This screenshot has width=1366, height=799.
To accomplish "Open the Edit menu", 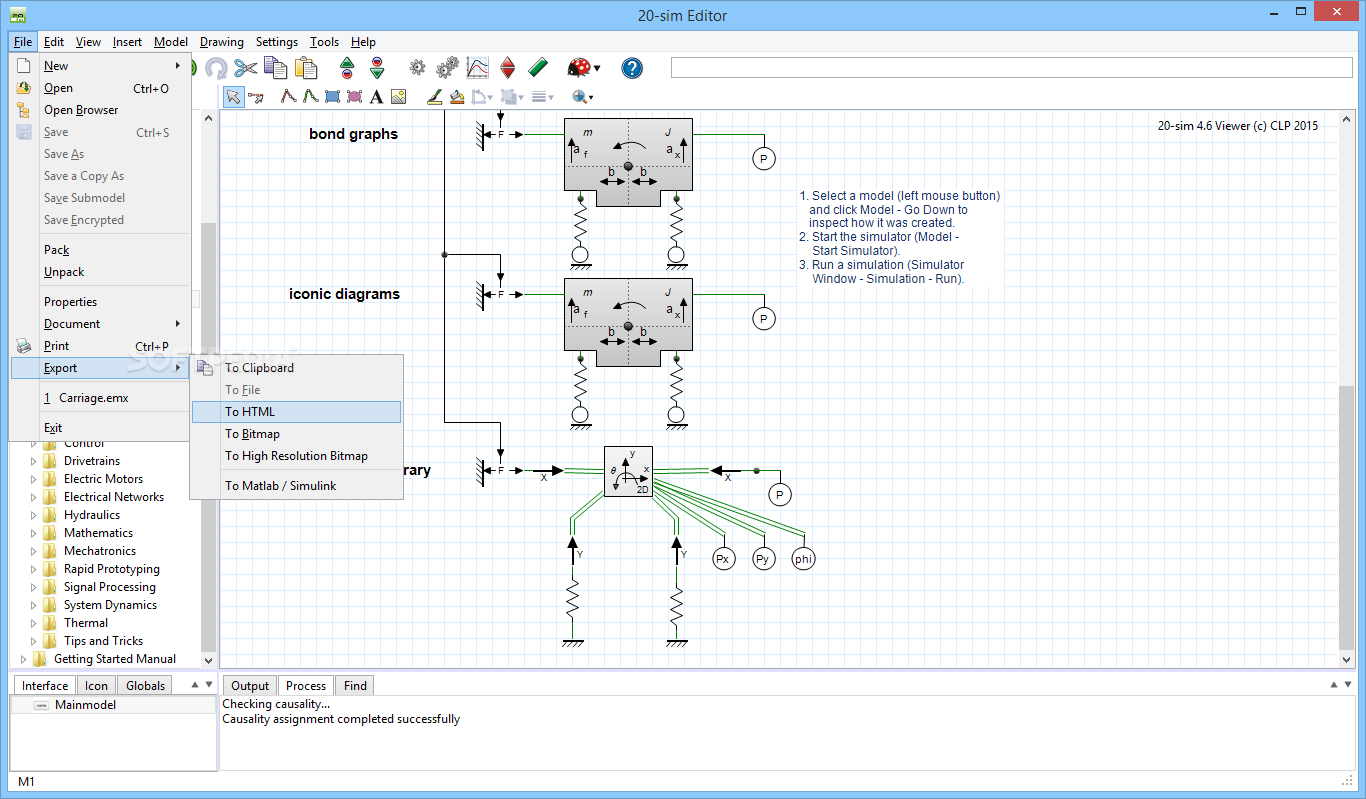I will 54,42.
